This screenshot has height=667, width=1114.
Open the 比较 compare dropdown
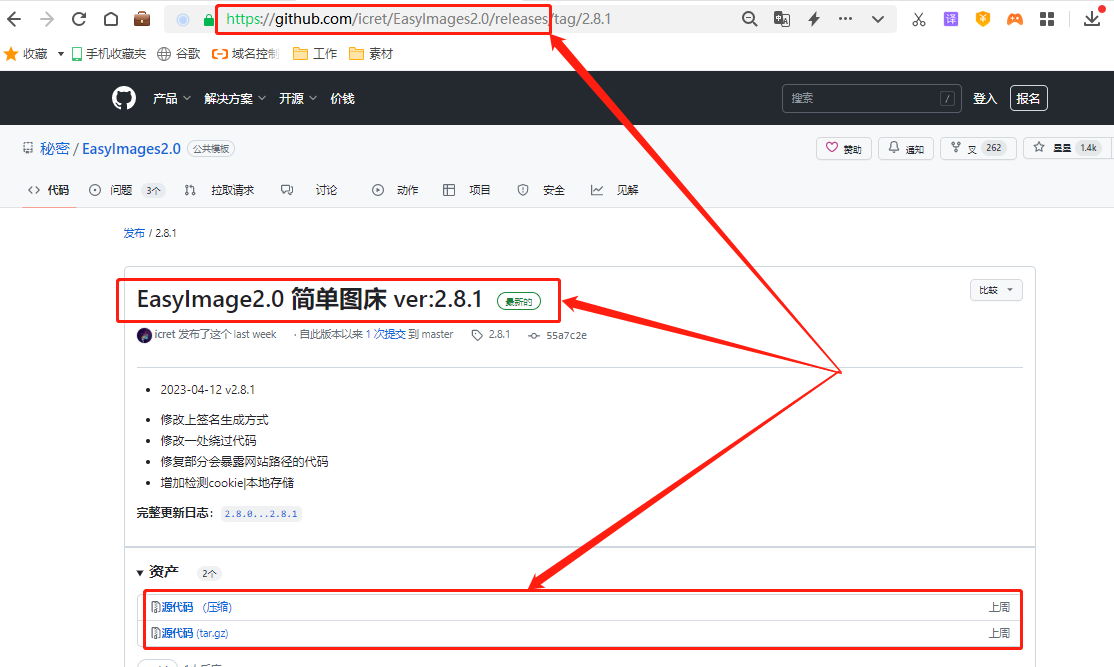(x=995, y=289)
